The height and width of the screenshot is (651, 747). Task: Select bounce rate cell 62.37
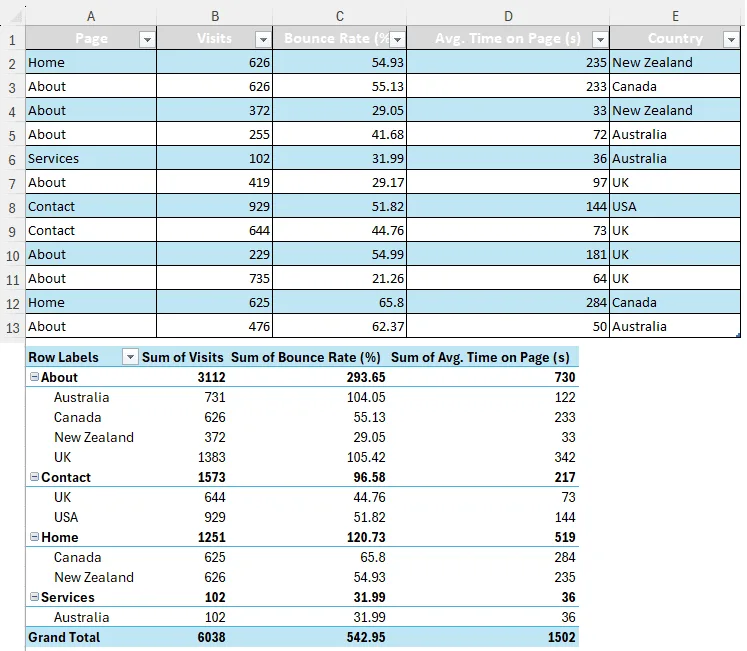coord(340,326)
